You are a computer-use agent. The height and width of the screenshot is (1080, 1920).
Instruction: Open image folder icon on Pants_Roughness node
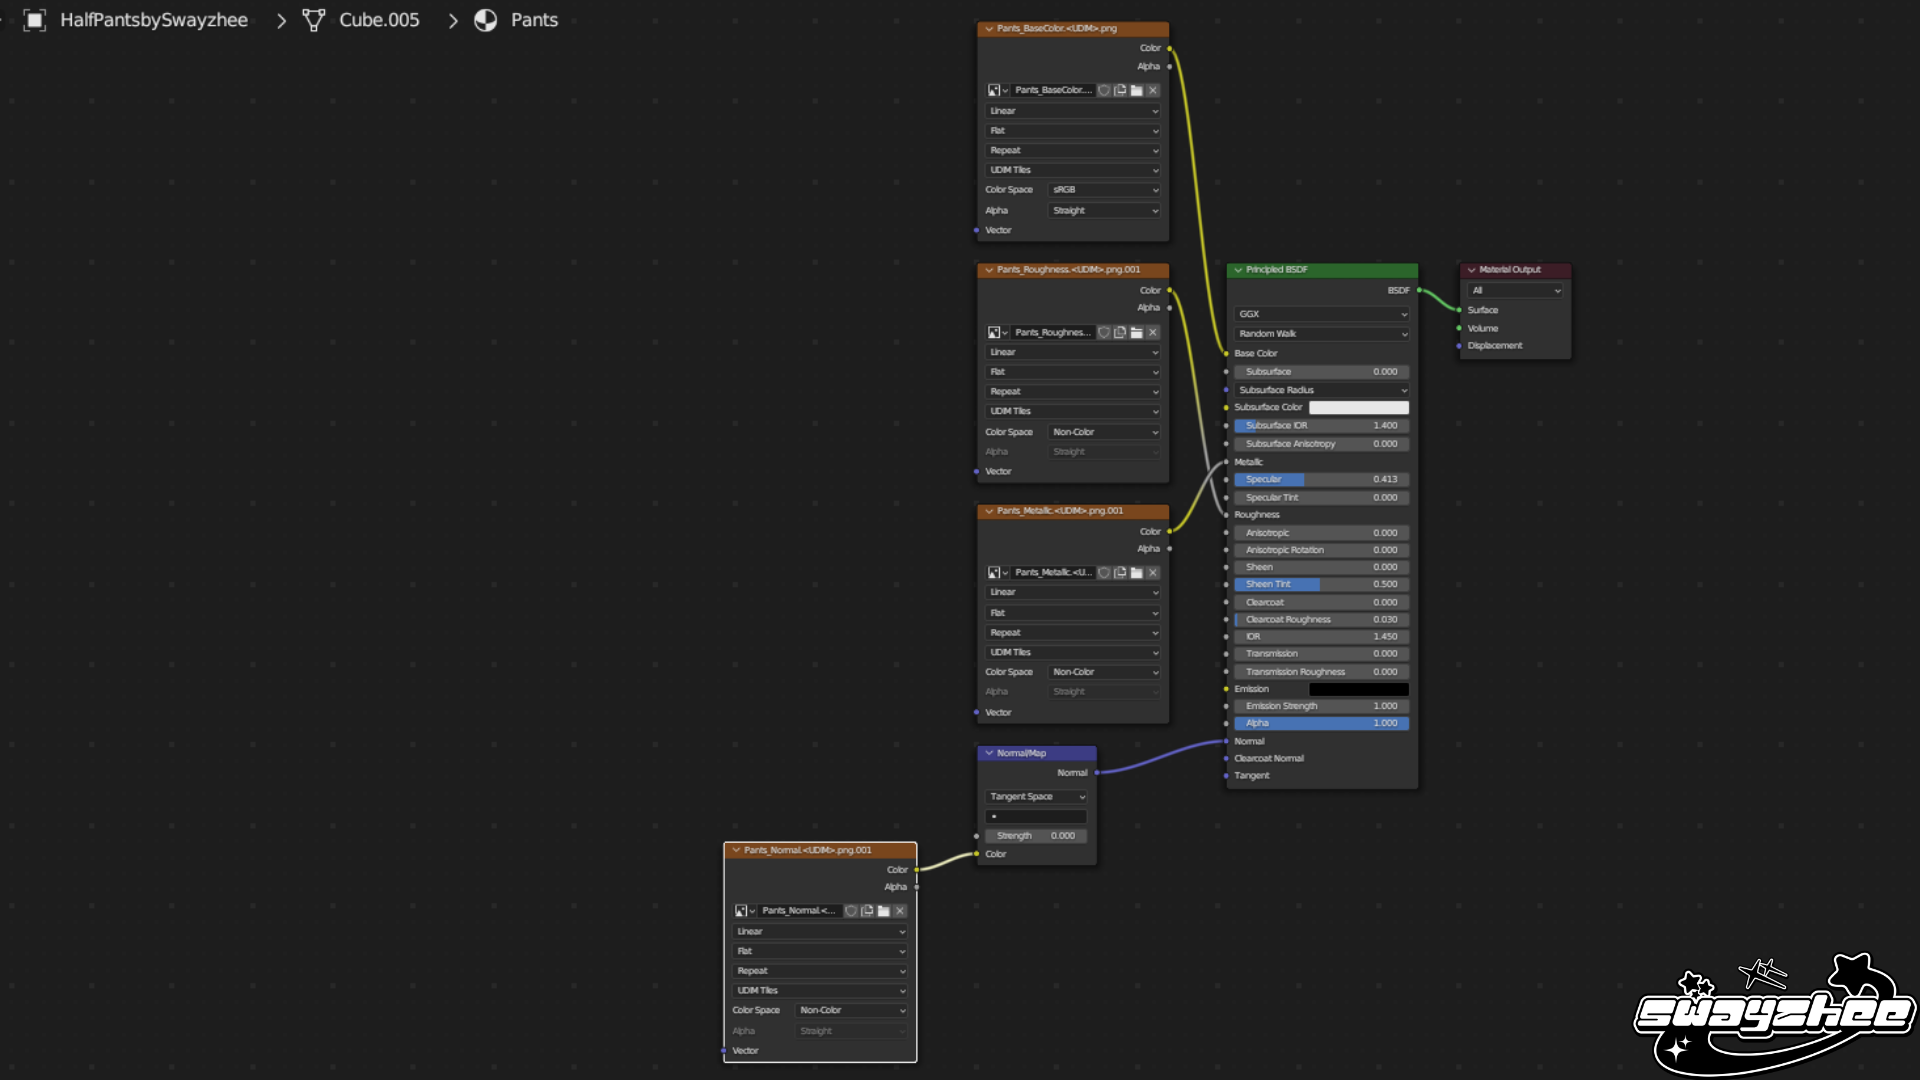pyautogui.click(x=1136, y=332)
